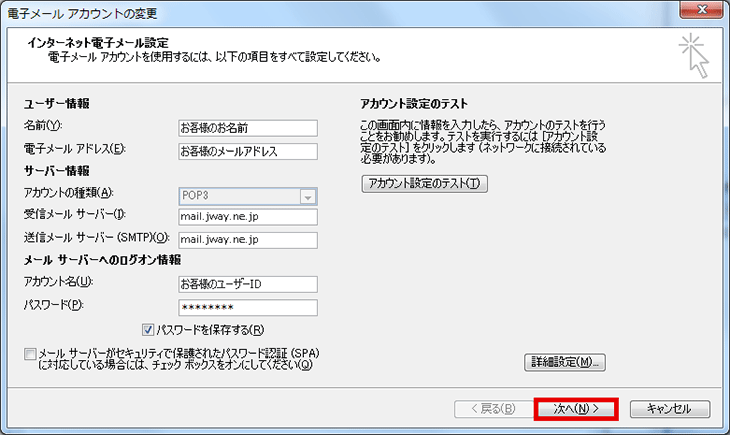This screenshot has width=730, height=435.
Task: Click the アカウント名(U) label
Action: point(58,281)
